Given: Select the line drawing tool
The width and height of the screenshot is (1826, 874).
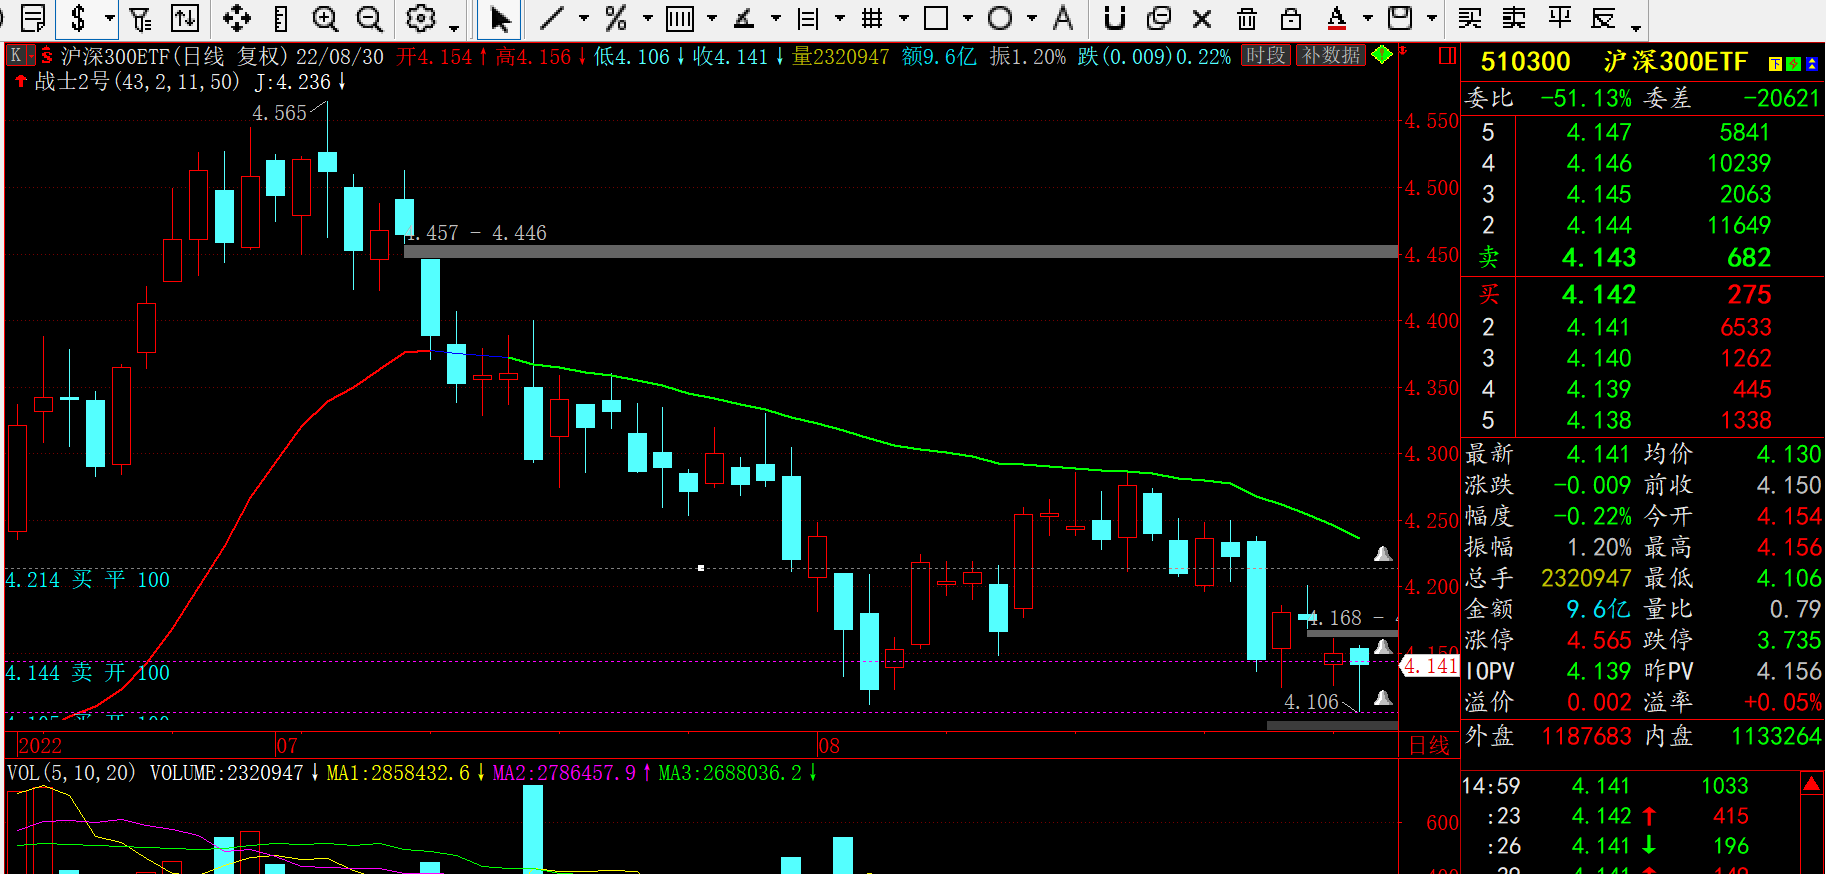Looking at the screenshot, I should [x=552, y=18].
